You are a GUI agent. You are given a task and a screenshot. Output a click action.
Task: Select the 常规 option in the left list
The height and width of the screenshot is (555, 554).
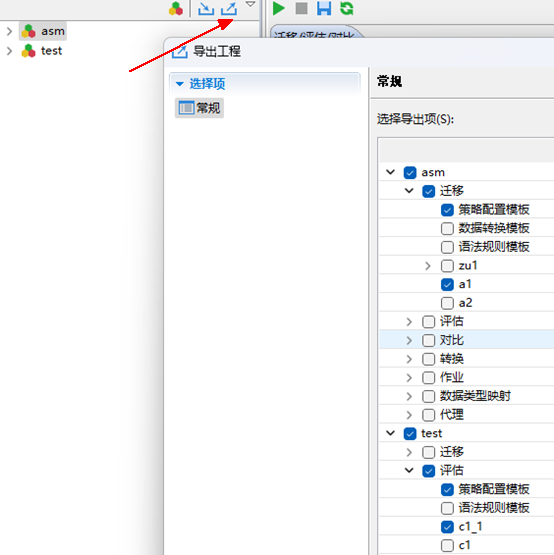199,108
